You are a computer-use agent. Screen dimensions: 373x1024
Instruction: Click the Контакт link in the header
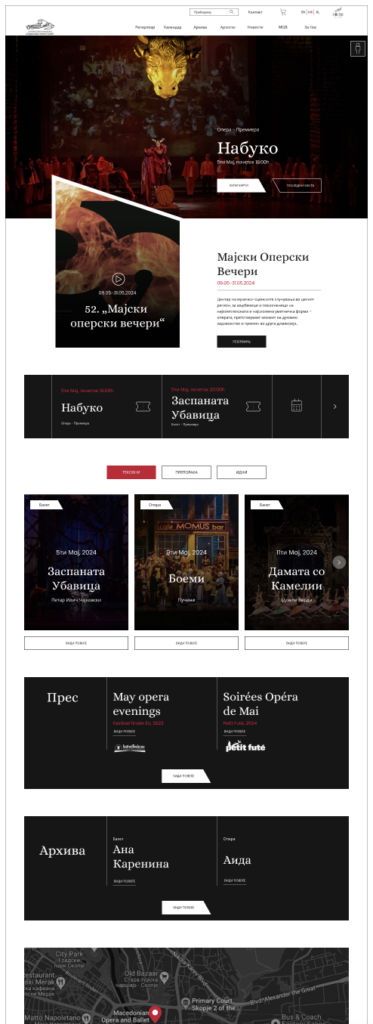255,12
